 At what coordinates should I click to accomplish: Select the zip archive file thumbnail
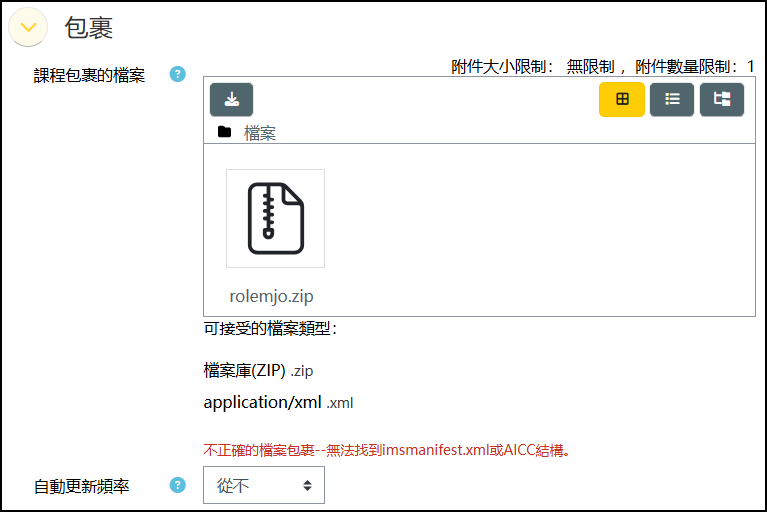(275, 219)
